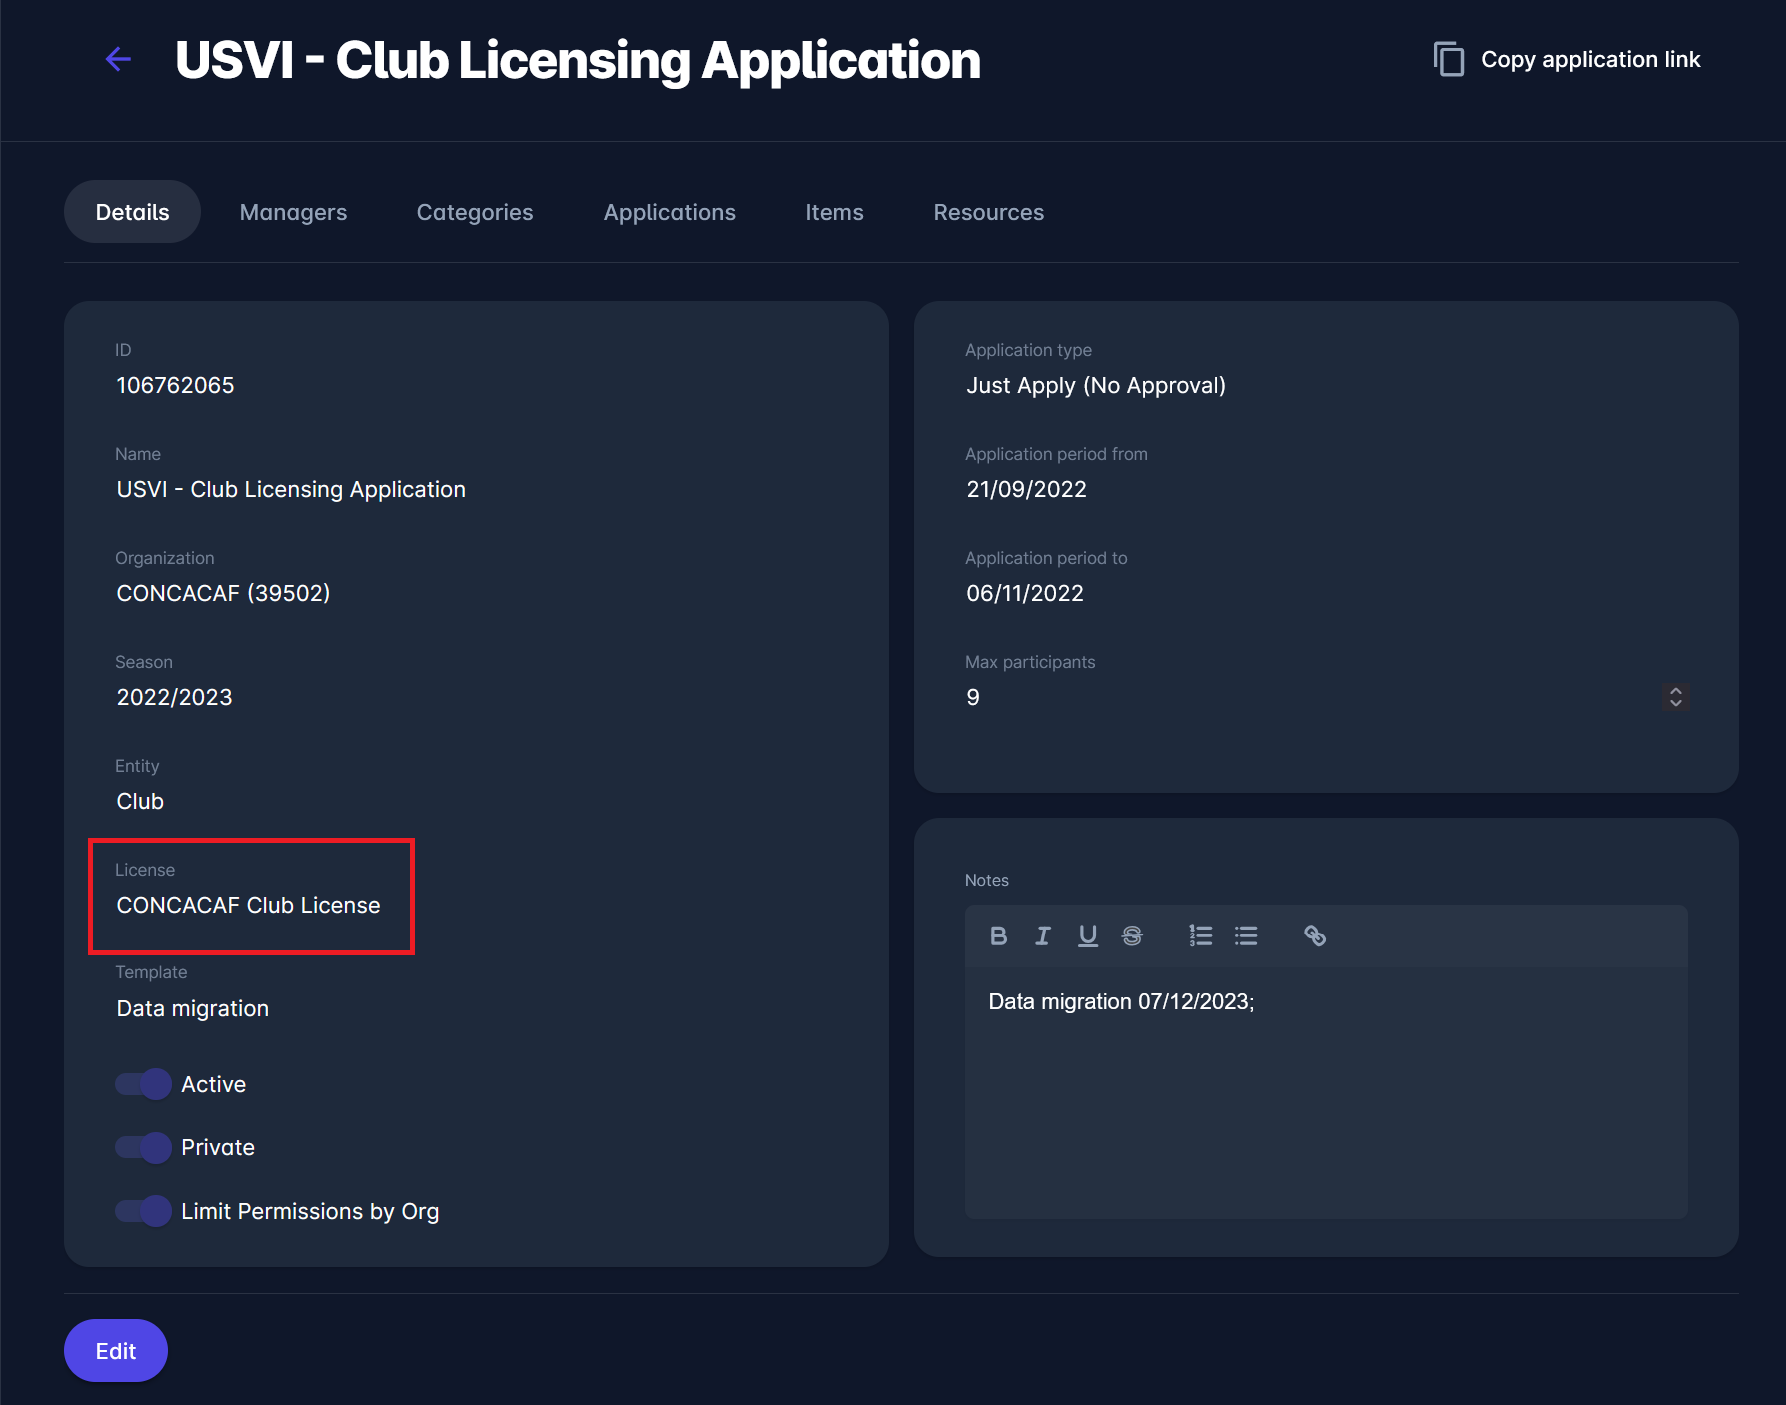Screen dimensions: 1786x1405
Task: Toggle the Active switch
Action: tap(143, 1084)
